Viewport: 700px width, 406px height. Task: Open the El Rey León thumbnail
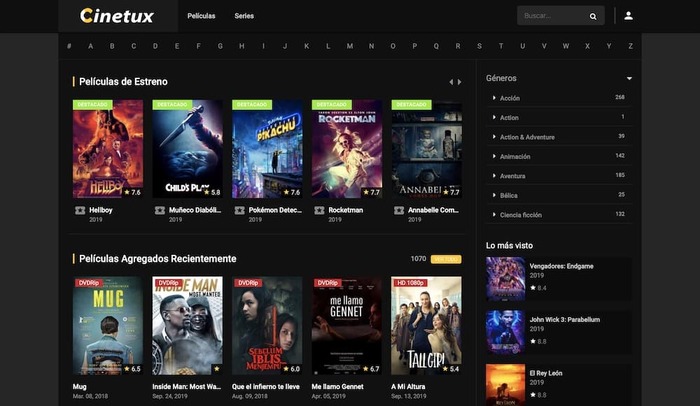click(x=505, y=385)
